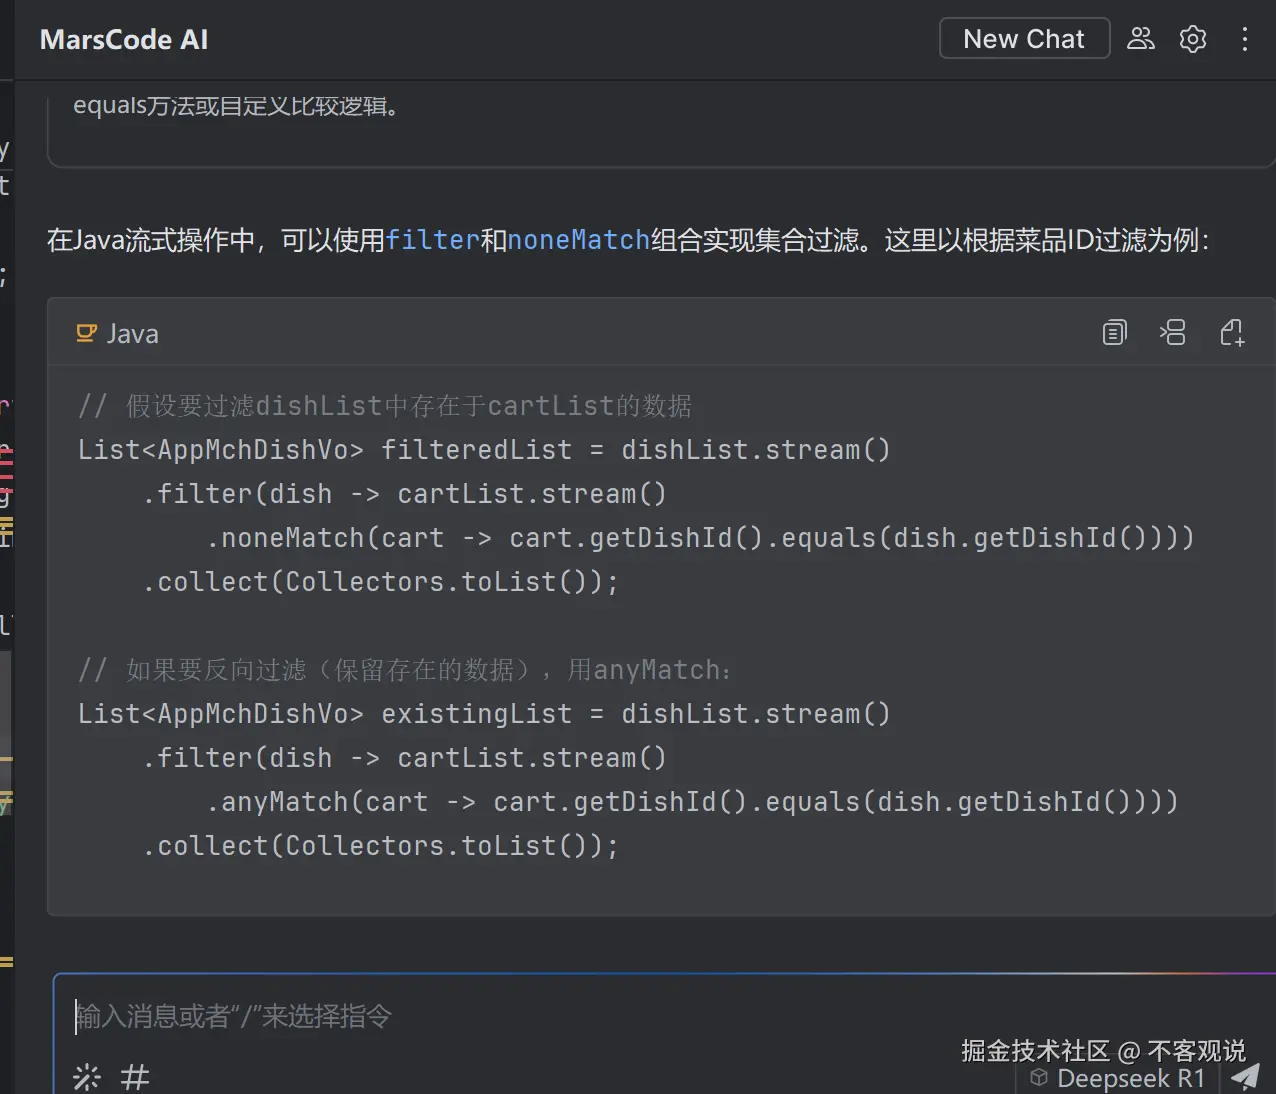The height and width of the screenshot is (1094, 1276).
Task: Click the Deepseek cube icon near the model name
Action: (x=1037, y=1078)
